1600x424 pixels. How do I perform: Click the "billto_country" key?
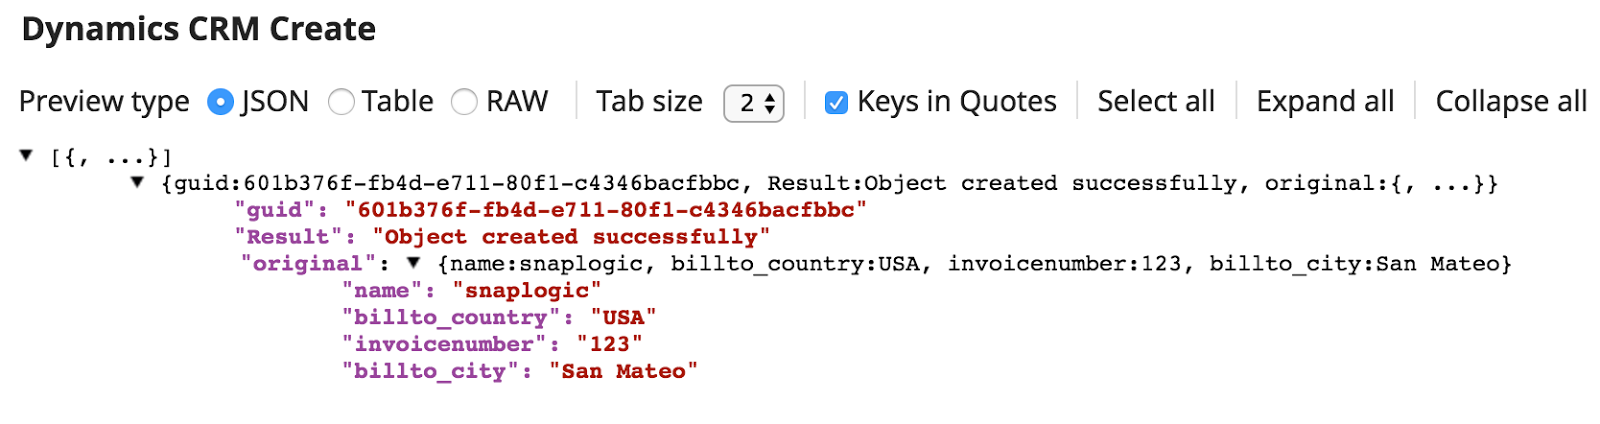click(x=451, y=318)
